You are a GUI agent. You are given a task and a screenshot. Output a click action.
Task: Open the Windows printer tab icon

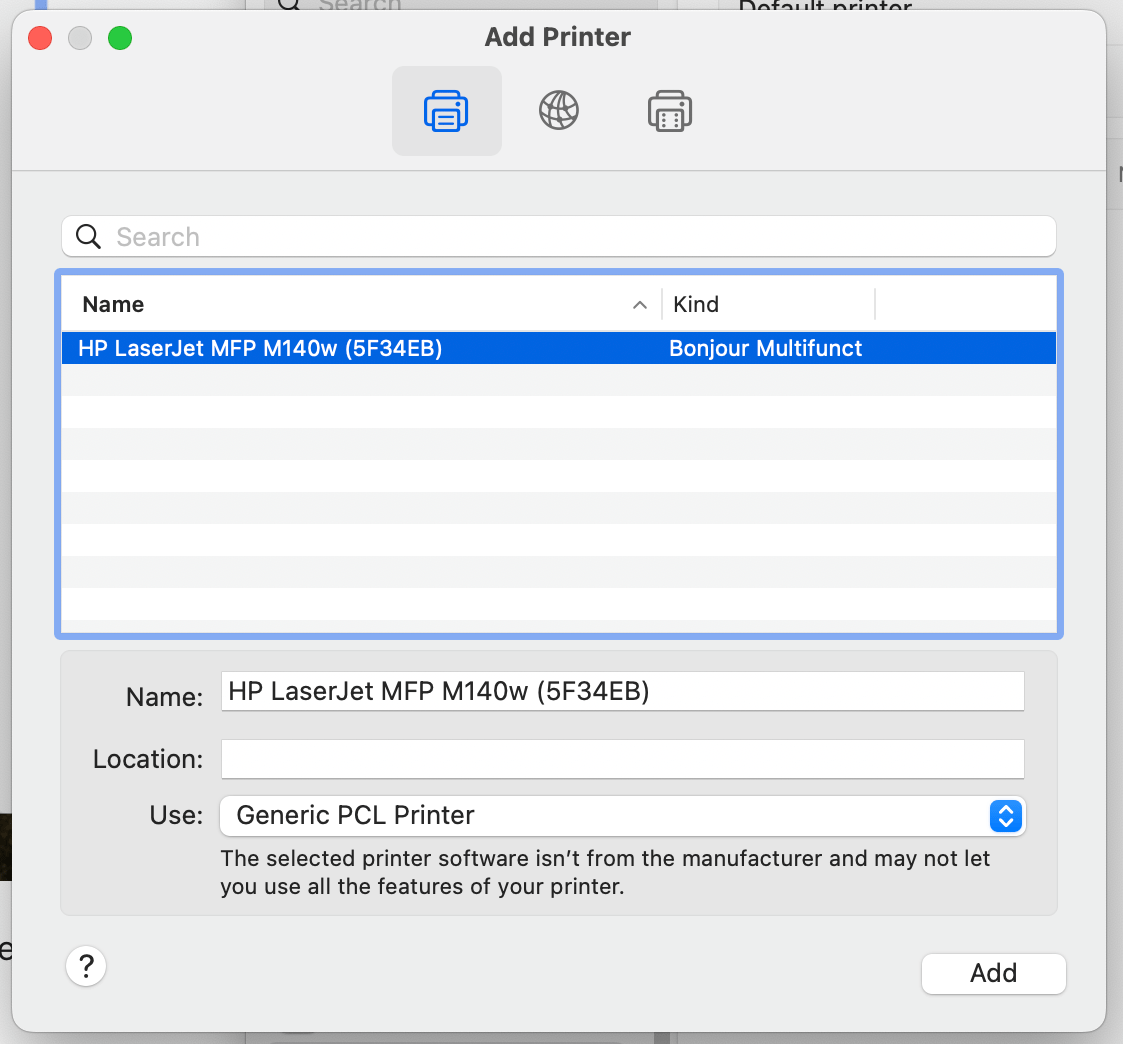click(670, 111)
